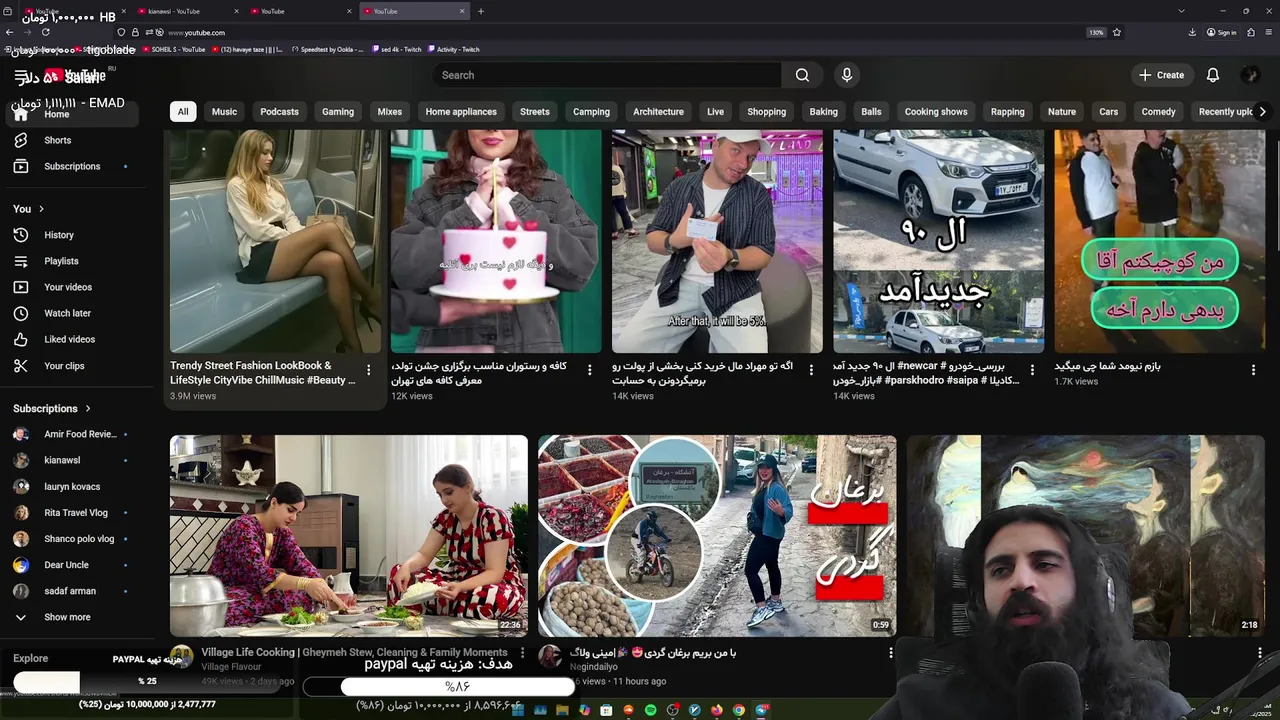Image resolution: width=1280 pixels, height=720 pixels.
Task: Click the 130% zoom level indicator
Action: pyautogui.click(x=1096, y=32)
